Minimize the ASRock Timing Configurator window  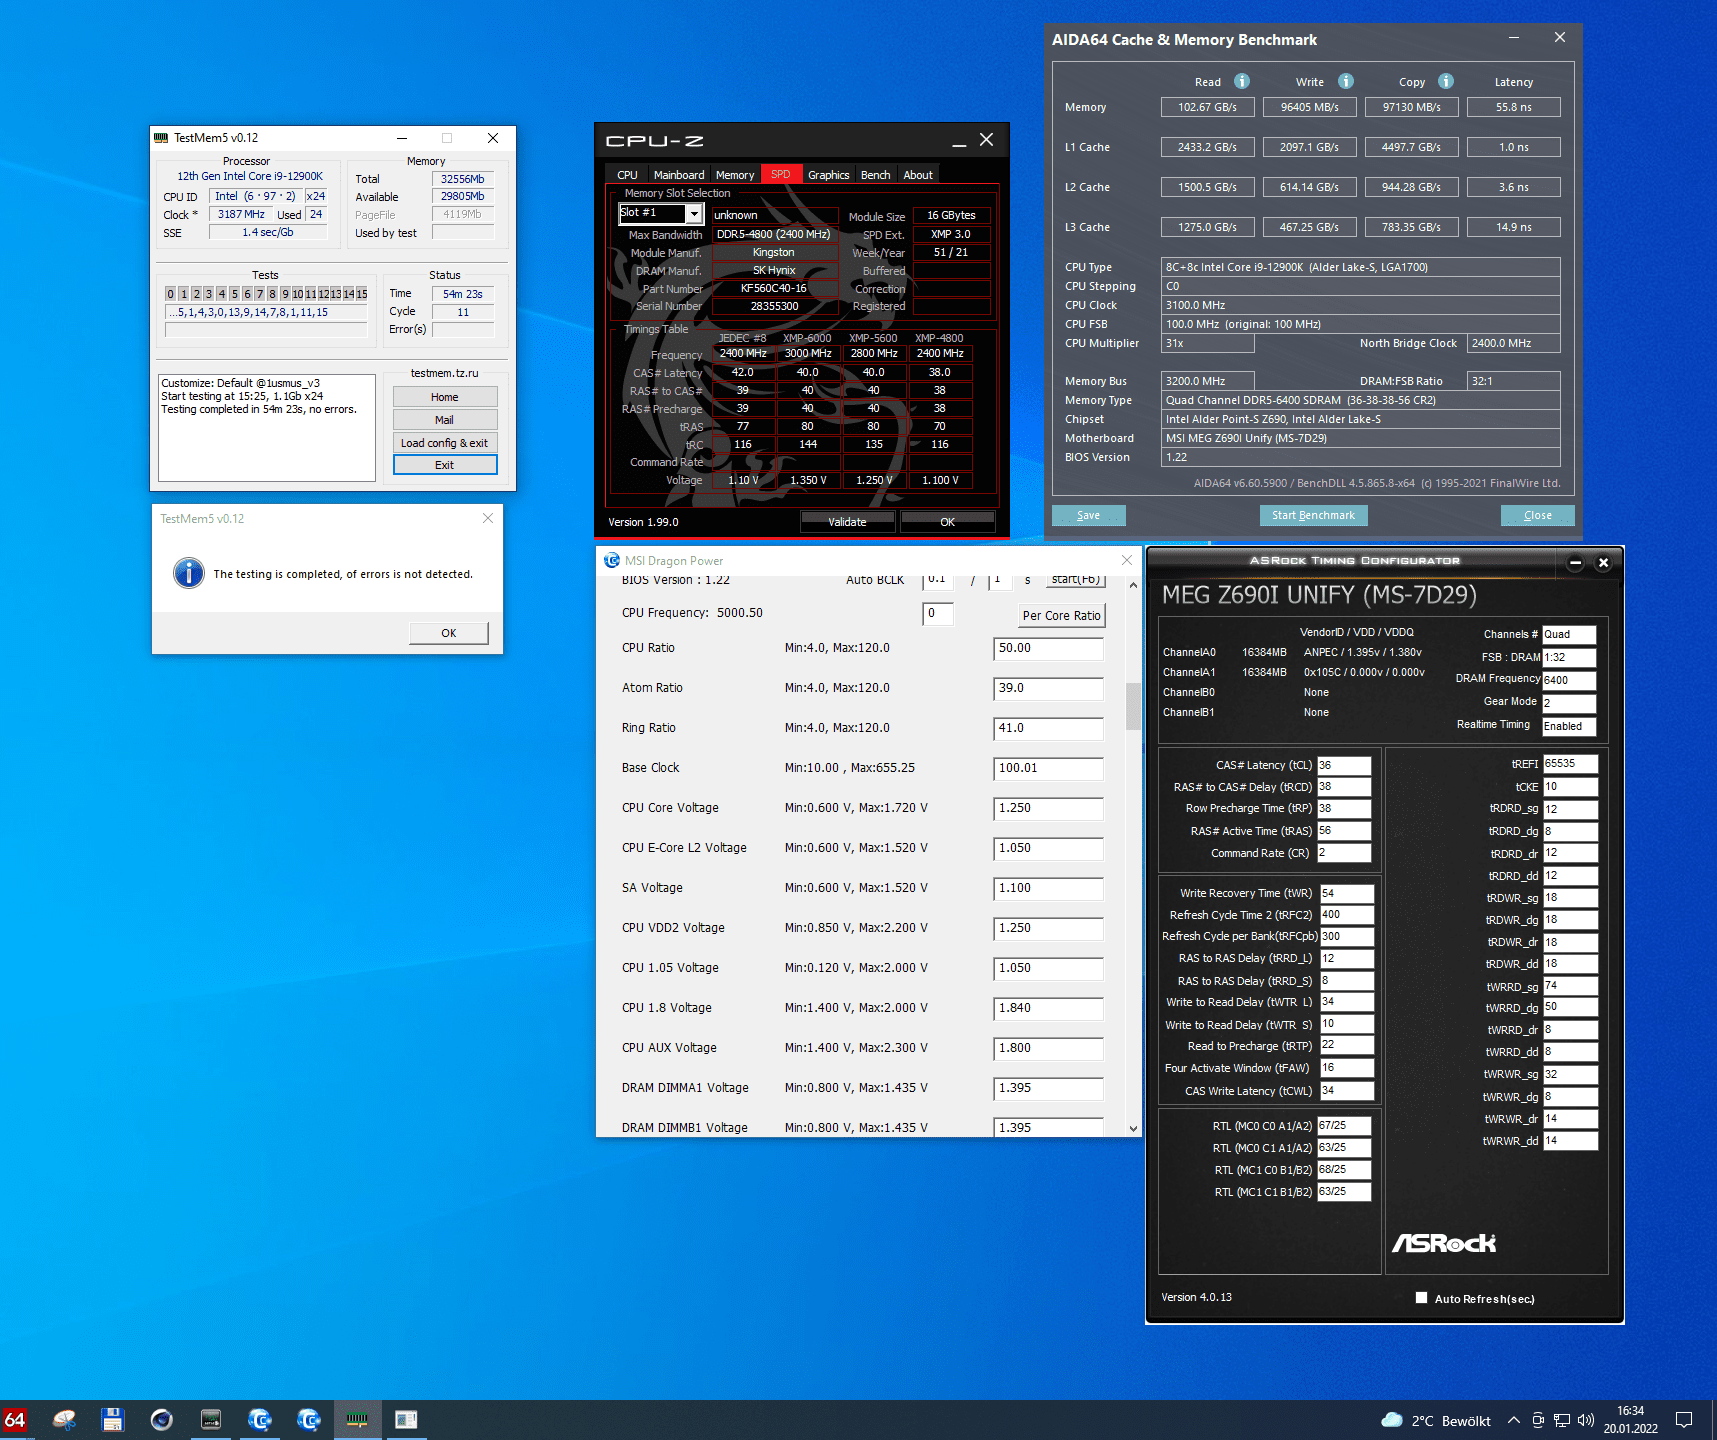point(1575,562)
